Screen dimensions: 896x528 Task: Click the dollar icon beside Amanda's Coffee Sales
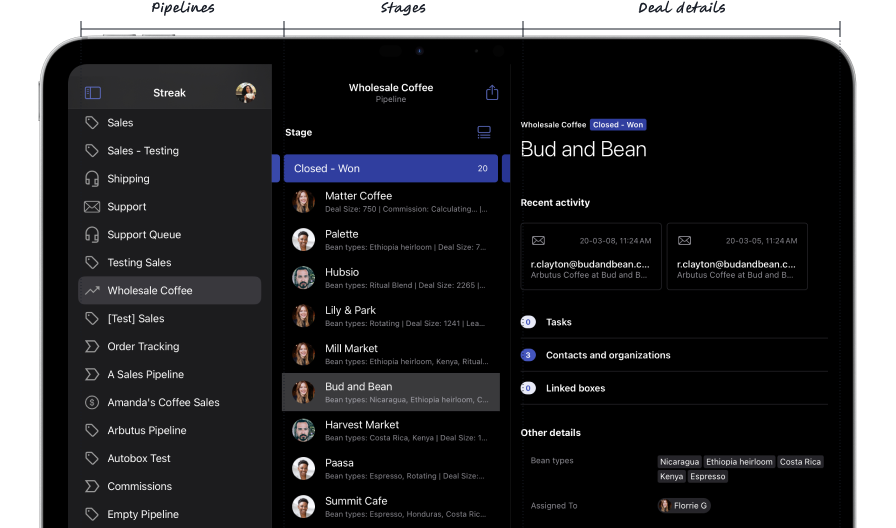pos(91,402)
